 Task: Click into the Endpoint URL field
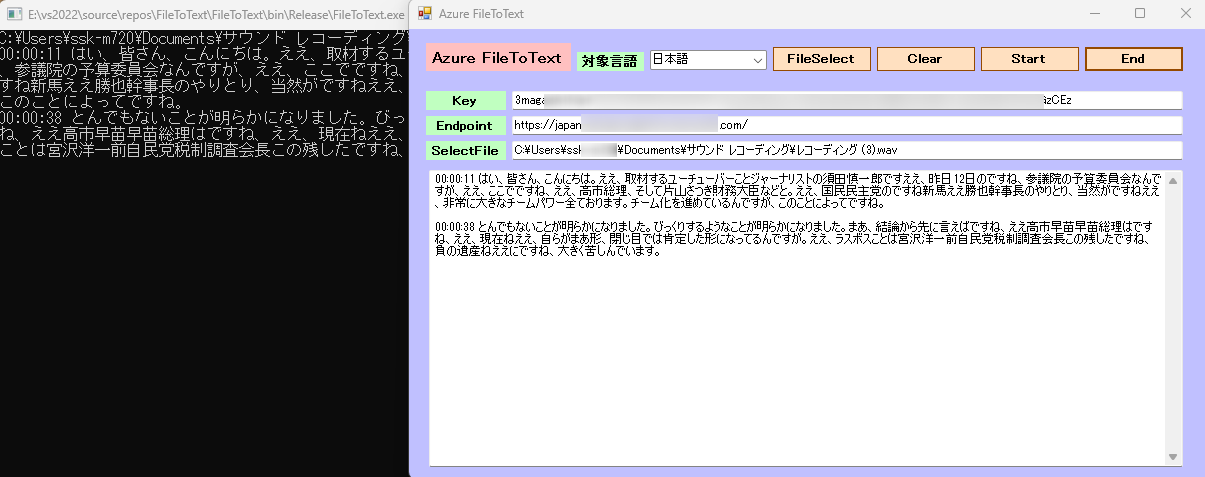(846, 125)
